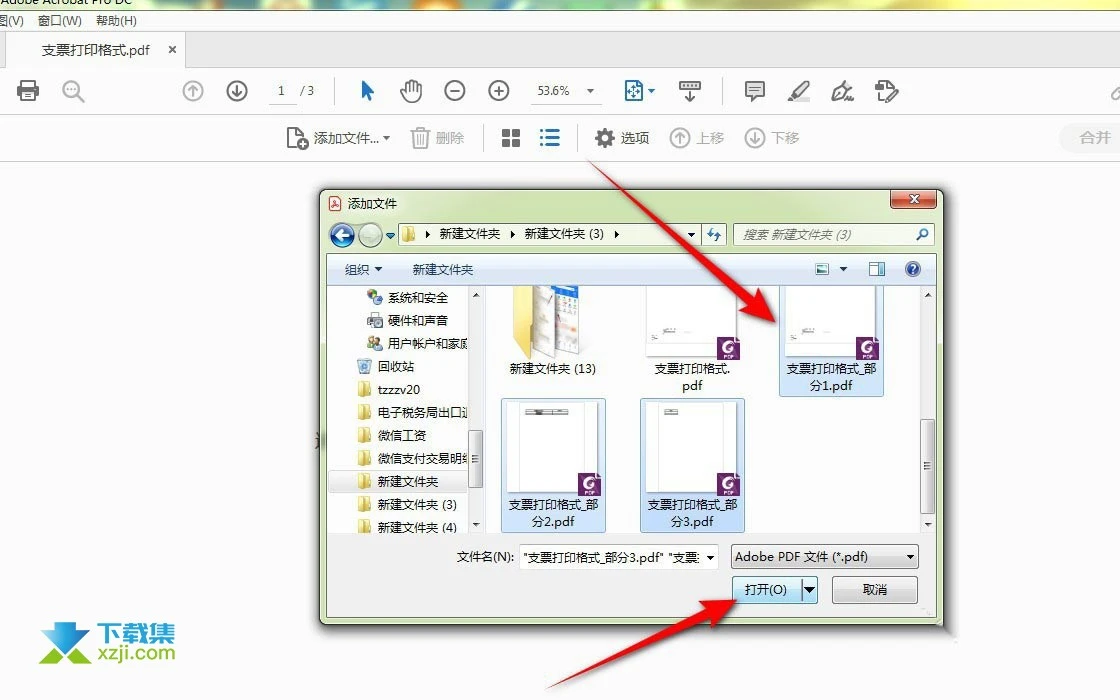Toggle the preview pane in the dialog

pos(879,268)
